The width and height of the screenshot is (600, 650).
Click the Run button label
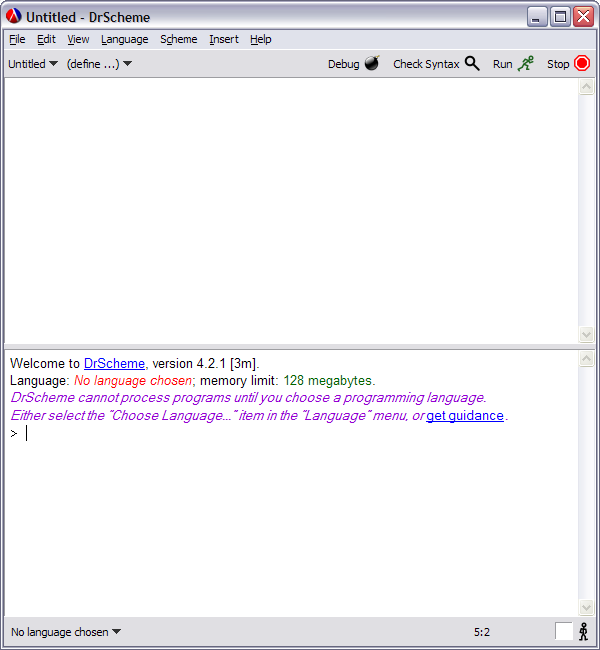click(x=503, y=64)
